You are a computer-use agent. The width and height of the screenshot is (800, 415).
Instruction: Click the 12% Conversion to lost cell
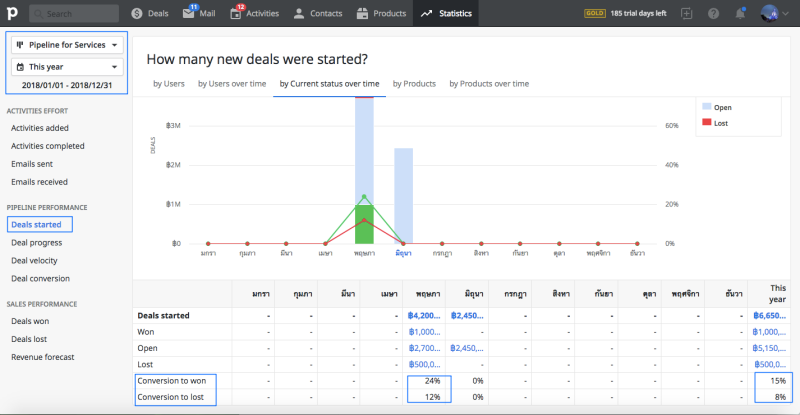(x=432, y=397)
